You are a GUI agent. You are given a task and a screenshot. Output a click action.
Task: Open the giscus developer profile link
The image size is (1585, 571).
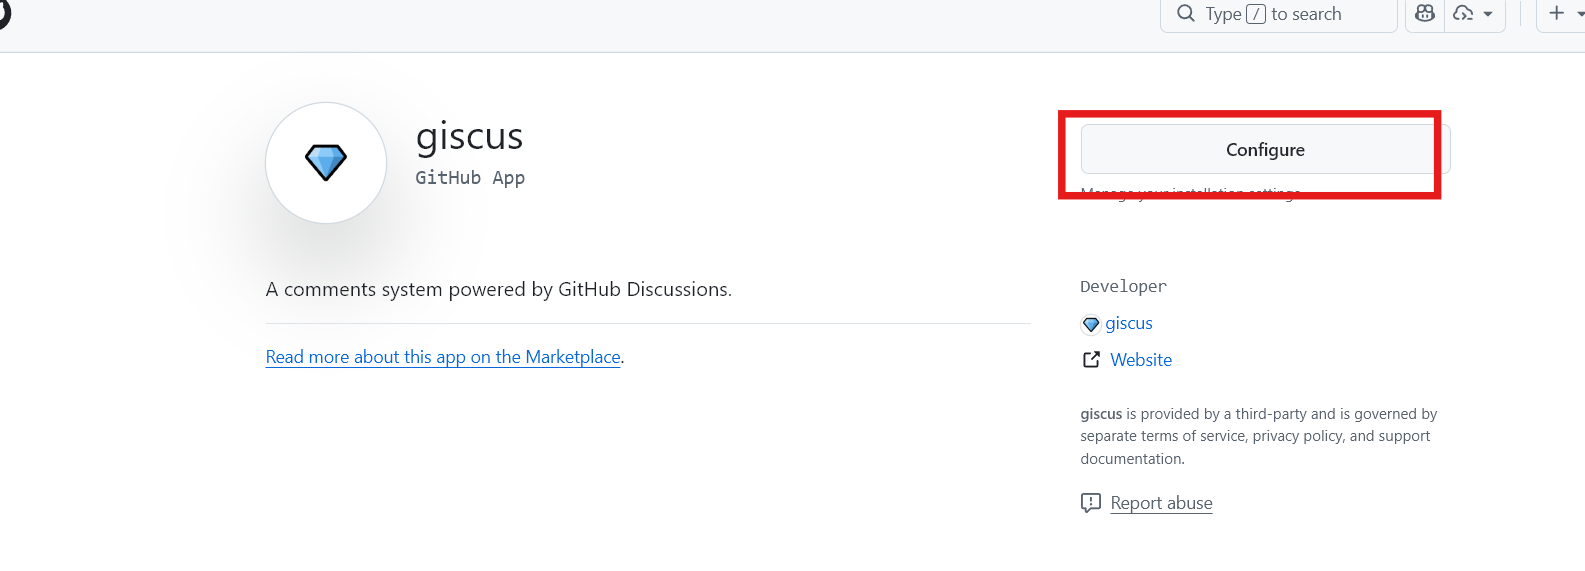point(1129,323)
